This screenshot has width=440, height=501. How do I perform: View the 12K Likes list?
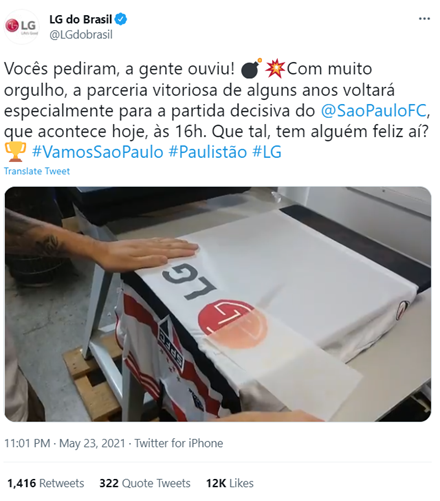[x=230, y=483]
